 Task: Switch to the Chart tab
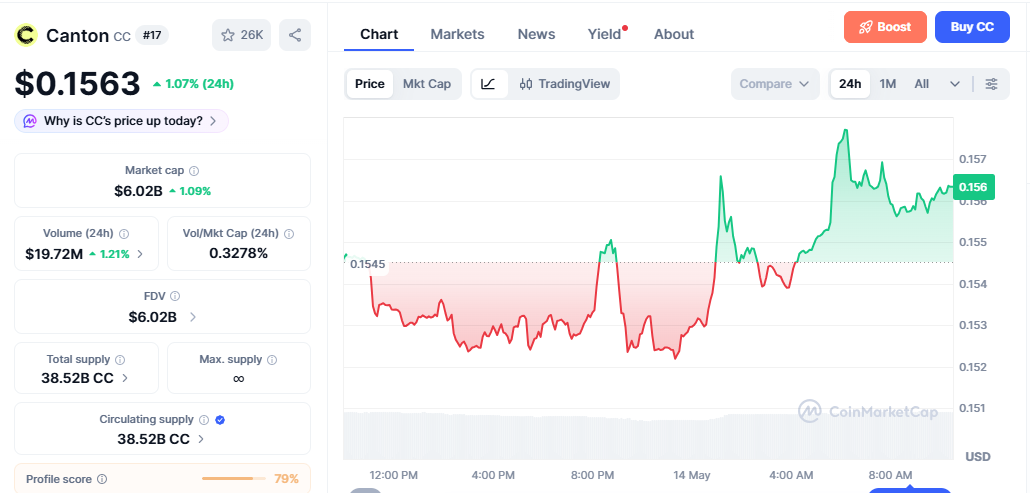(379, 34)
